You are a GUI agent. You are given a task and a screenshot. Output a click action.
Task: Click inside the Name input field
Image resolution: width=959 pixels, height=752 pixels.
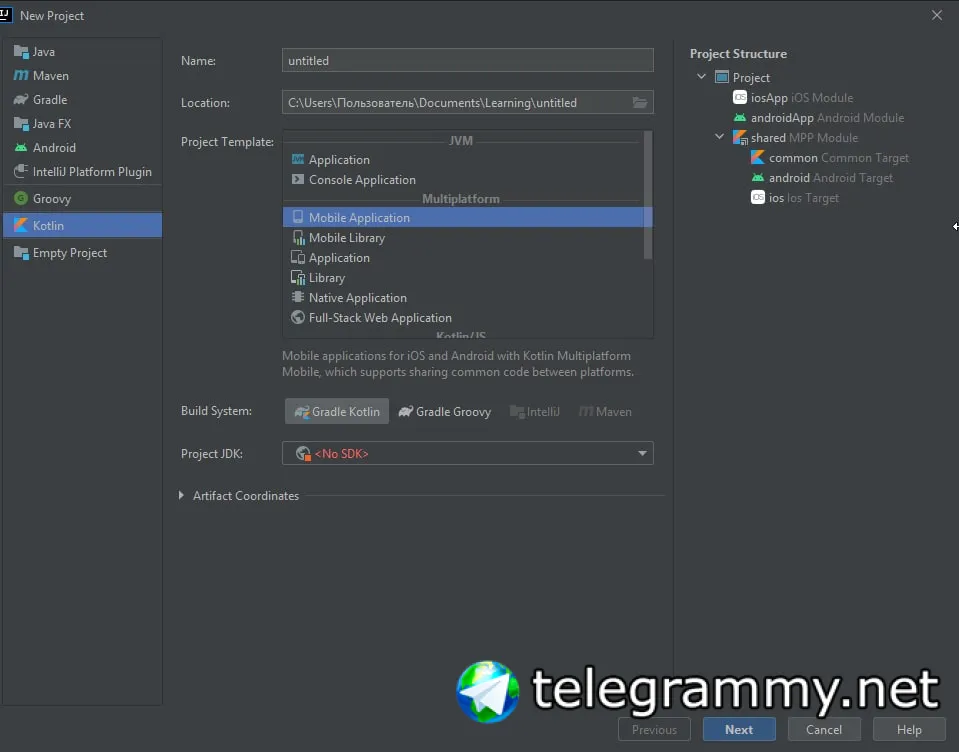coord(467,61)
